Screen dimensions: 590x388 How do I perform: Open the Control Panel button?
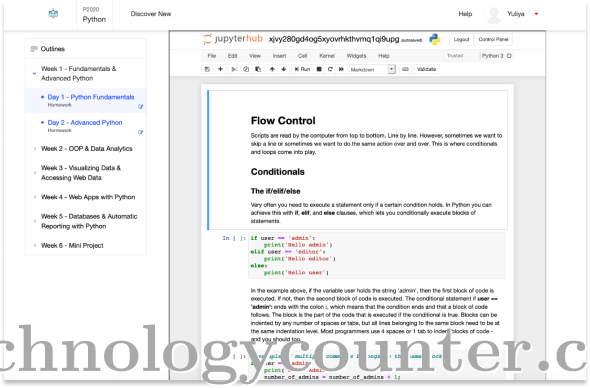(493, 40)
